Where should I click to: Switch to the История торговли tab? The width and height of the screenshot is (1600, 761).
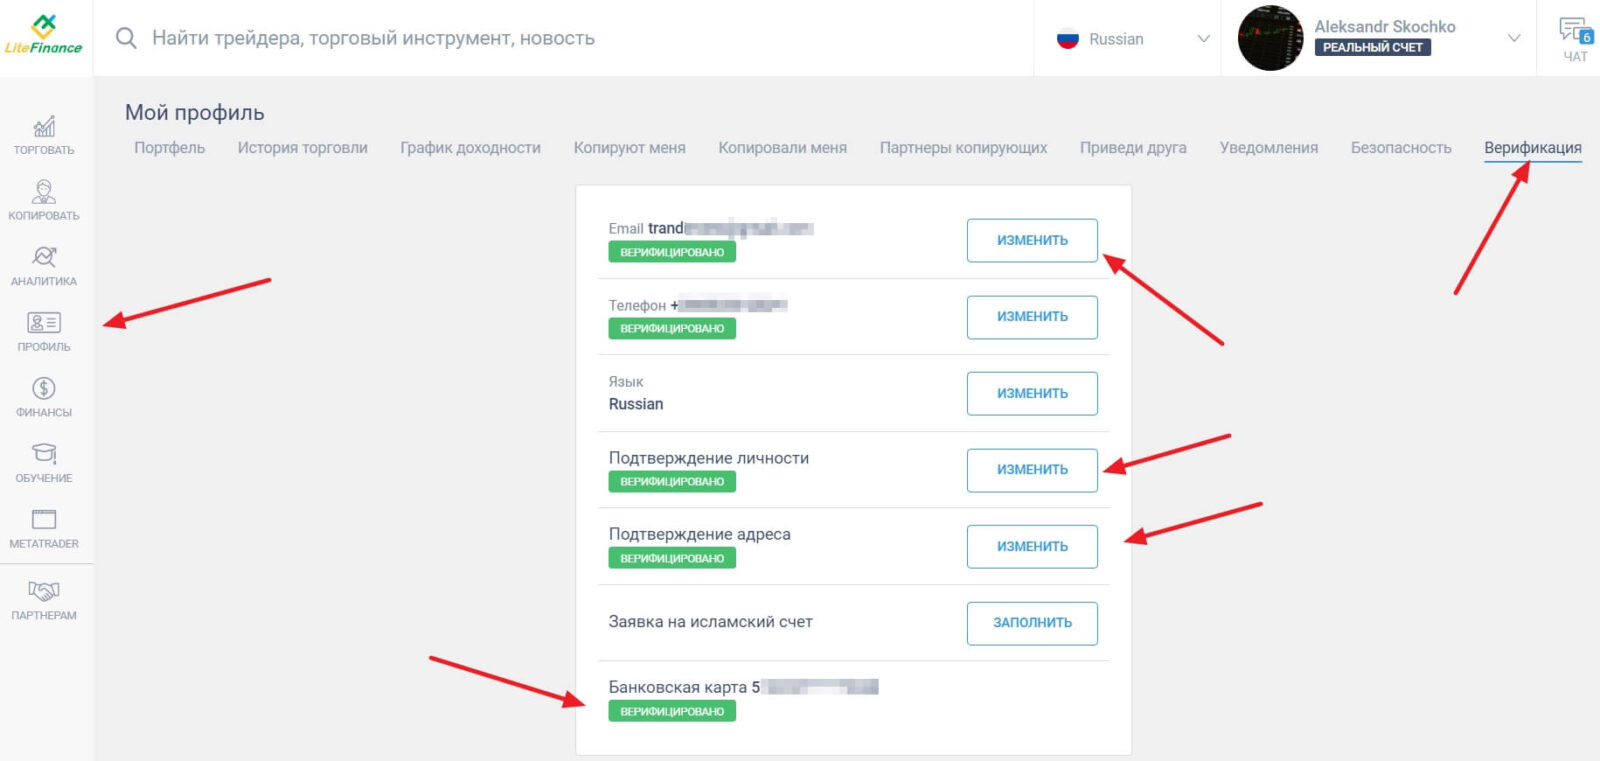click(303, 148)
